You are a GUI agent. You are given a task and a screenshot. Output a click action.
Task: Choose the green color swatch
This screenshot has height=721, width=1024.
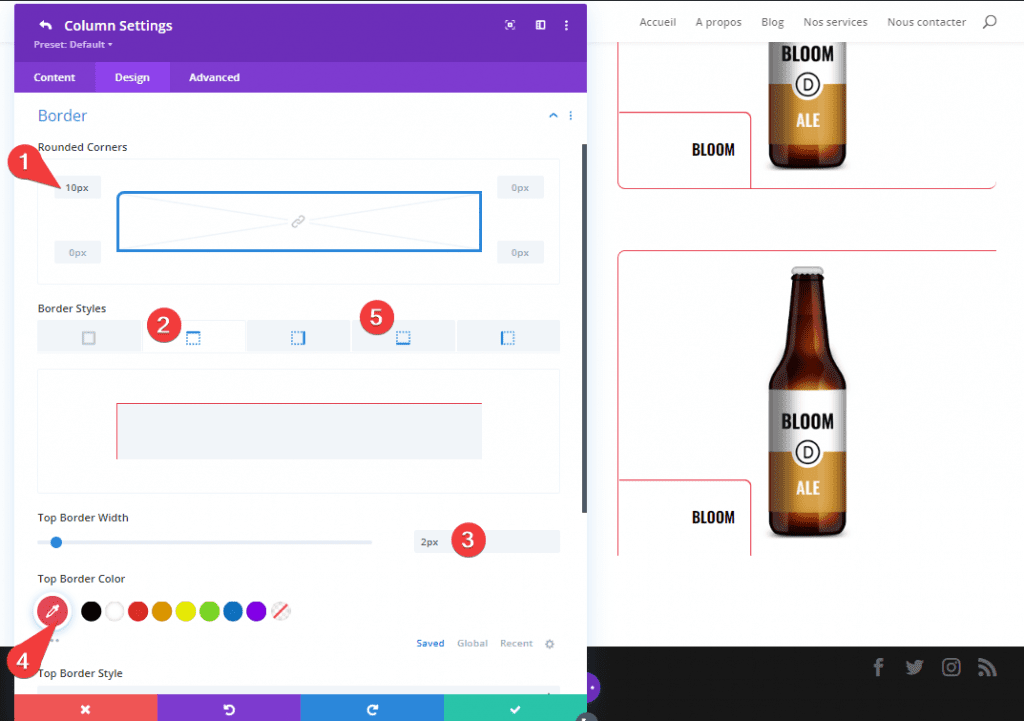click(210, 611)
